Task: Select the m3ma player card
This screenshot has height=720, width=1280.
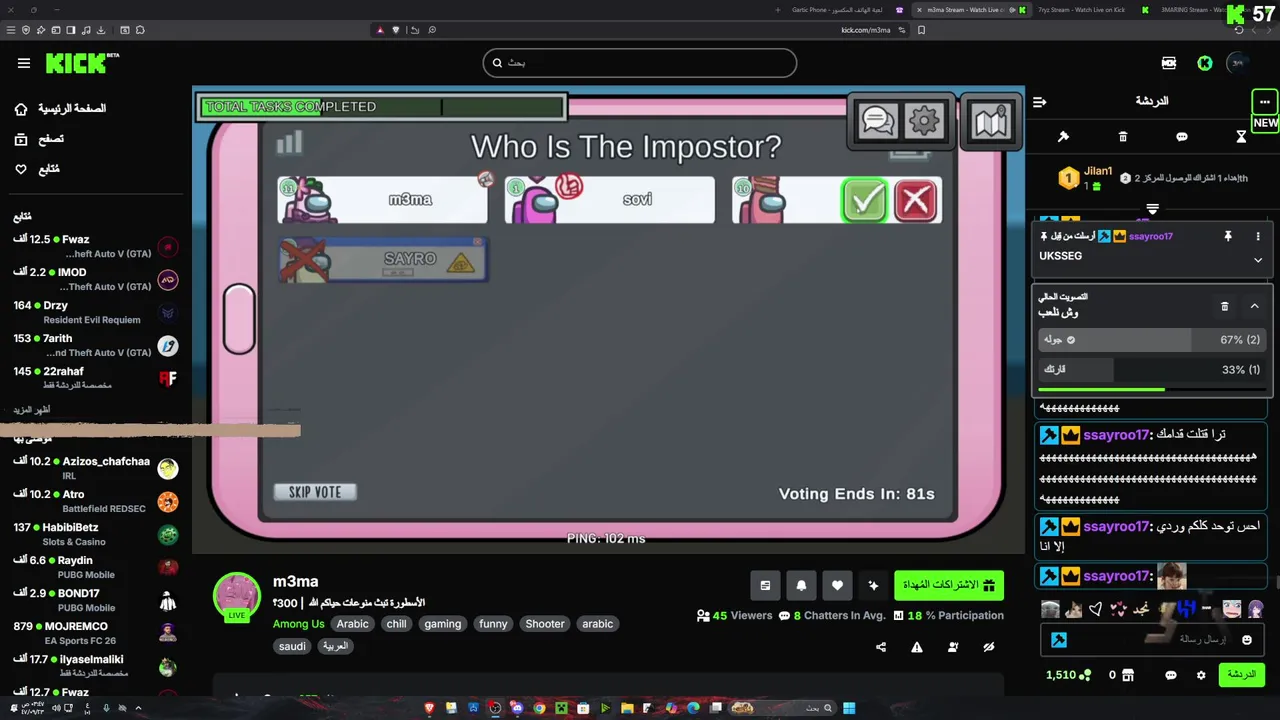Action: pyautogui.click(x=383, y=200)
